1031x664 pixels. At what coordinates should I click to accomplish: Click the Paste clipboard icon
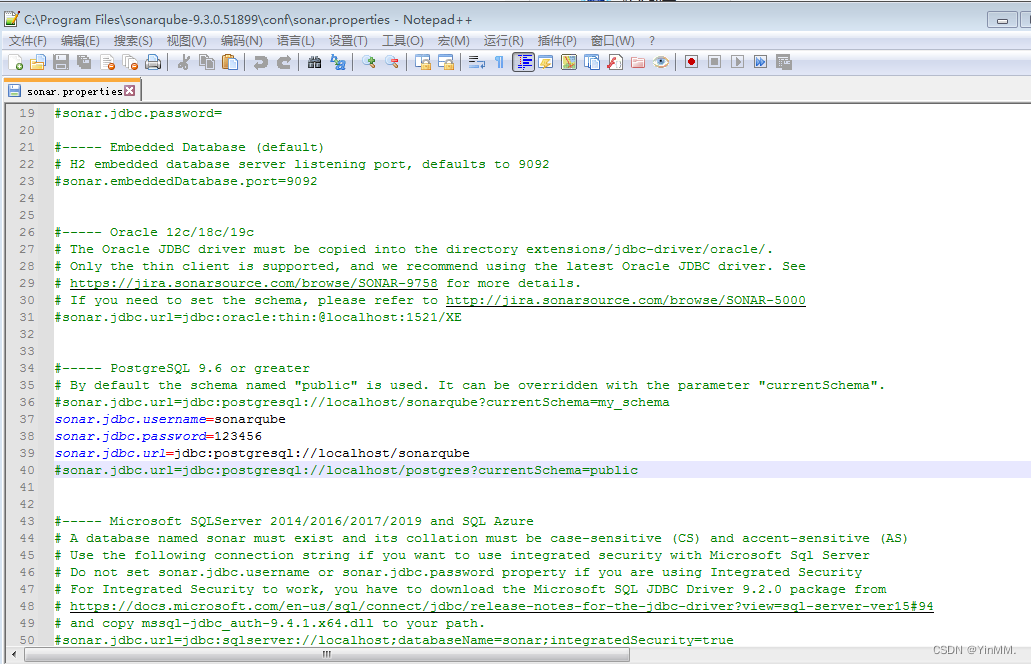tap(230, 62)
